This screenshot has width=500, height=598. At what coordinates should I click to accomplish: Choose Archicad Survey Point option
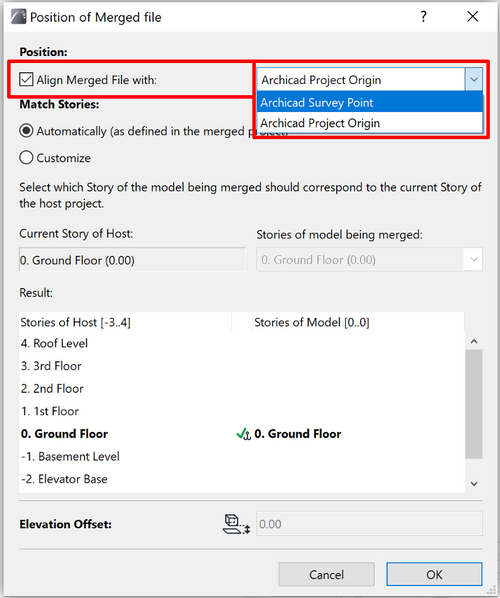pyautogui.click(x=370, y=102)
